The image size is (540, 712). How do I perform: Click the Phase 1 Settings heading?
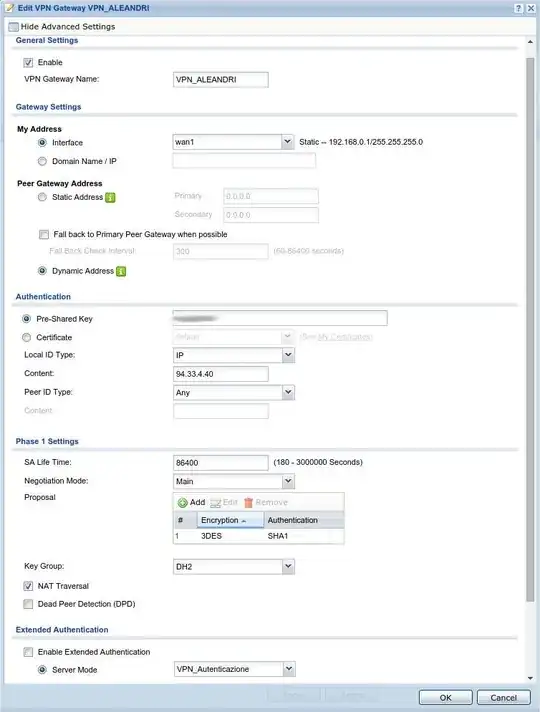coord(47,441)
